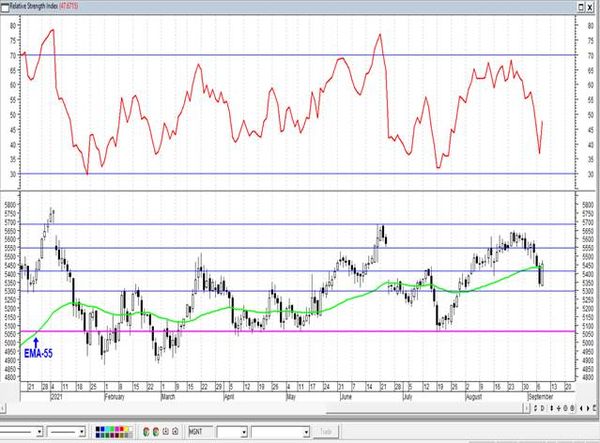Click the clock icon in bottom toolbar
Viewport: 600px width, 443px height.
point(166,431)
